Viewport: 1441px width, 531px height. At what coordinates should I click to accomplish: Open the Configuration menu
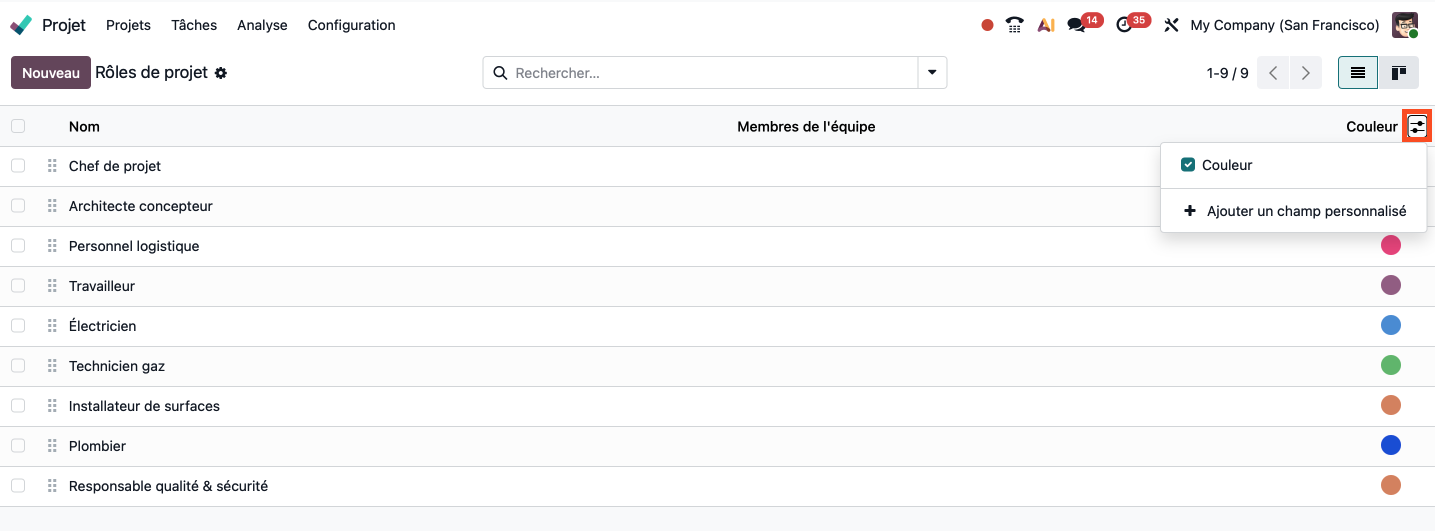351,25
